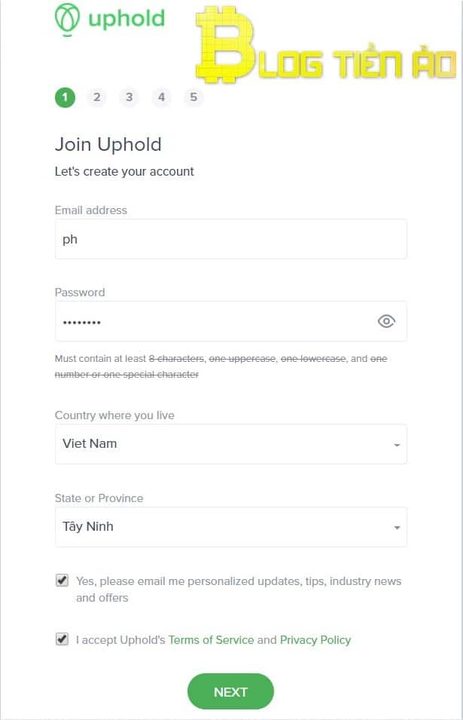Viewport: 463px width, 720px height.
Task: Expand the State or Province dropdown
Action: (231, 527)
